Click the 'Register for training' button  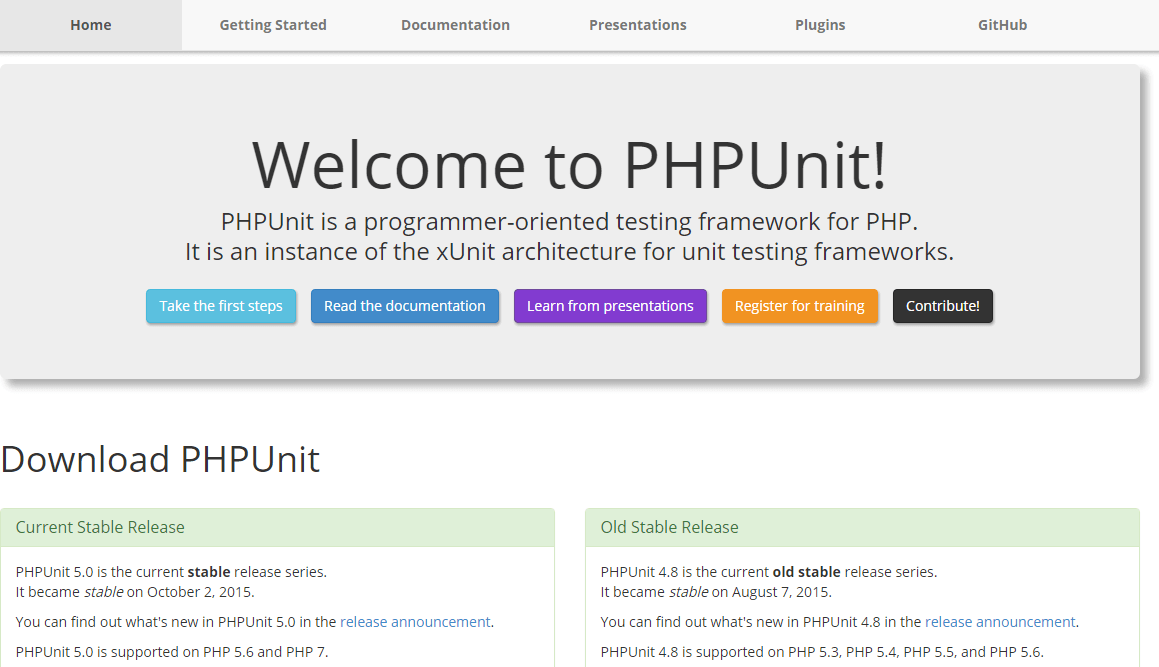coord(800,306)
